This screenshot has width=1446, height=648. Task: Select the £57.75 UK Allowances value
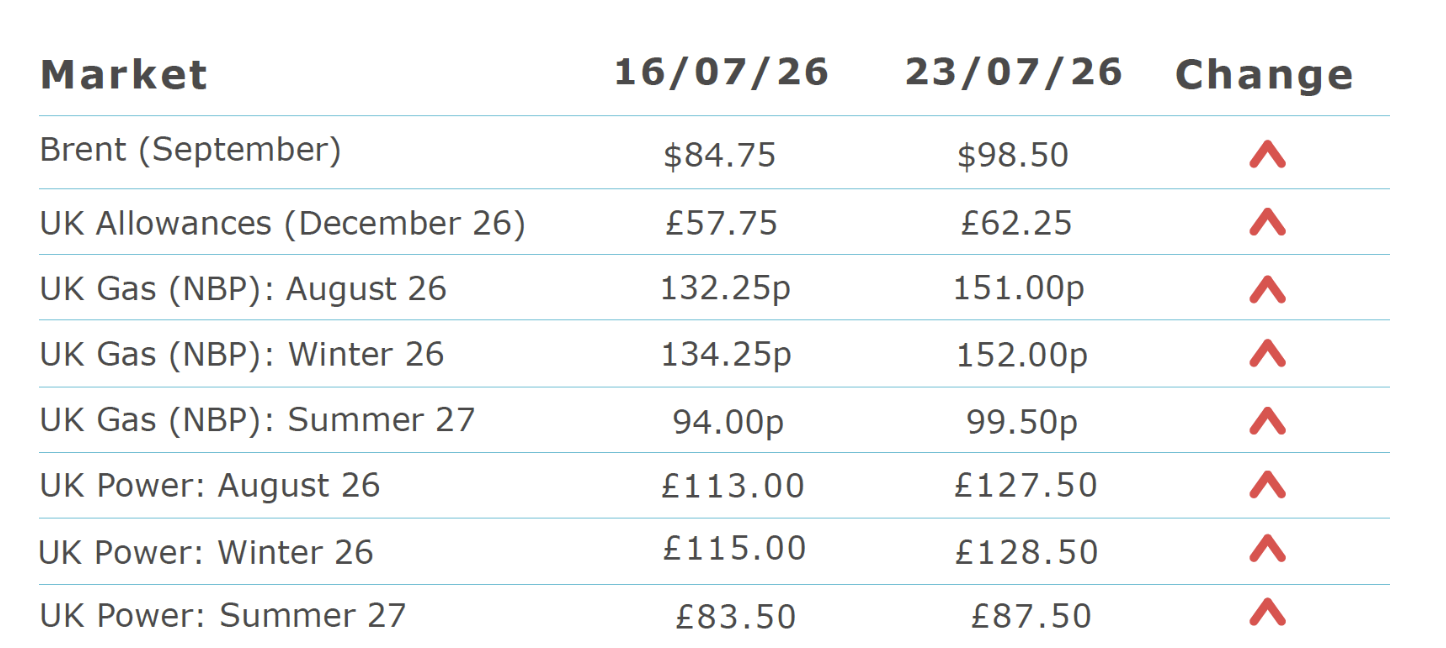(721, 222)
